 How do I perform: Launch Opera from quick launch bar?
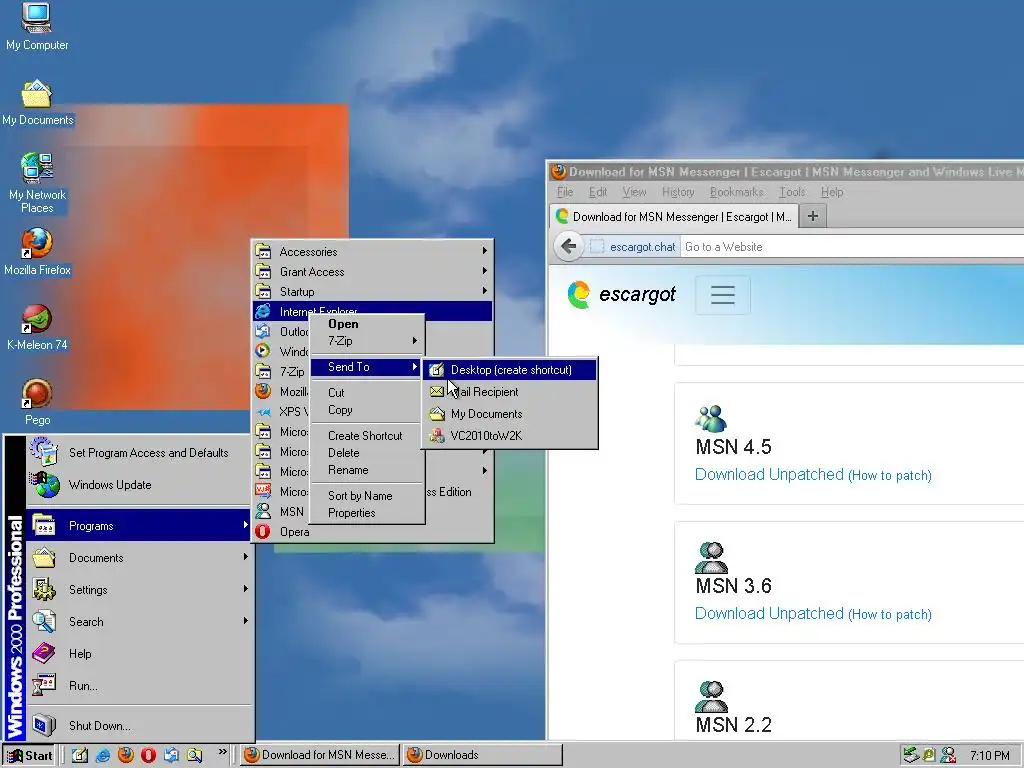148,756
